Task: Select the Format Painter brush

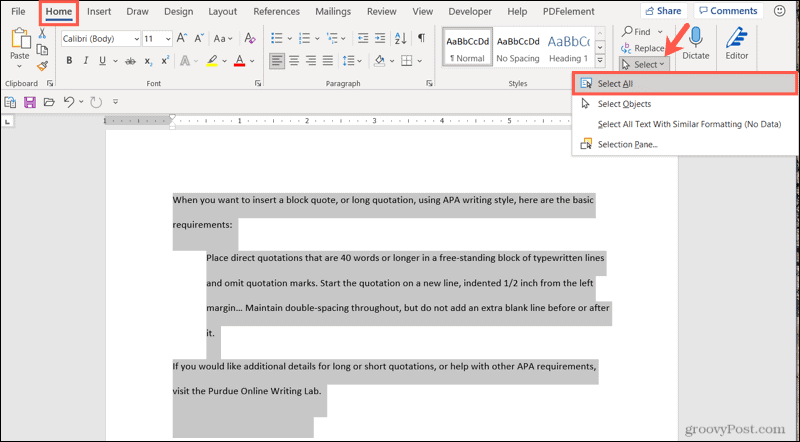Action: click(x=42, y=66)
